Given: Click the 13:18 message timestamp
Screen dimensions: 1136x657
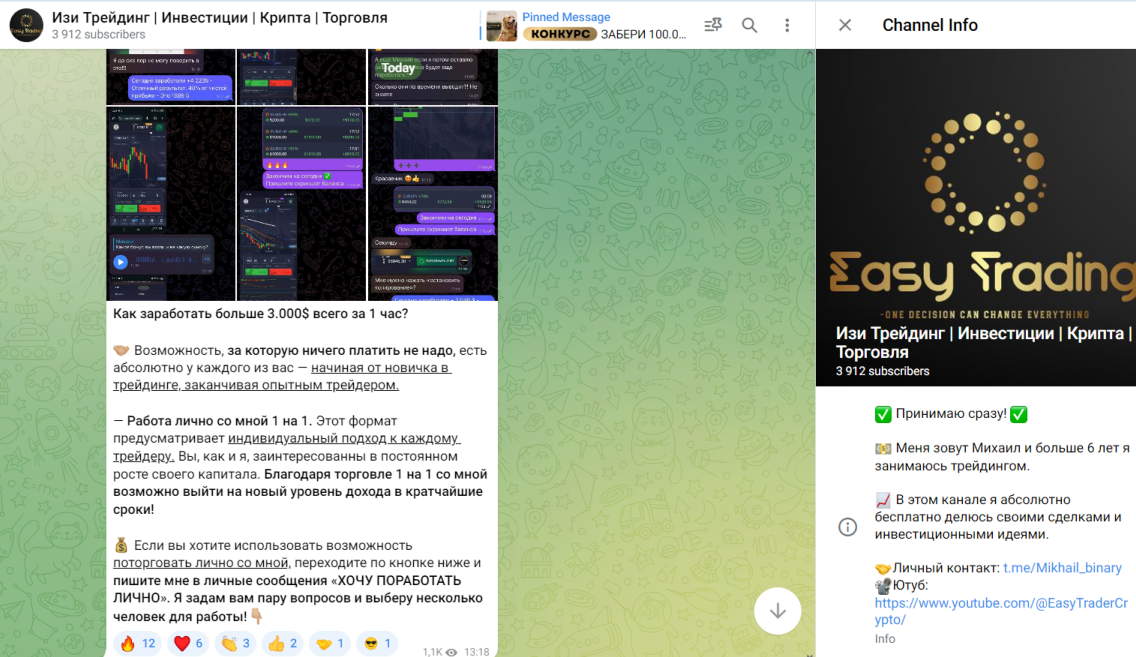Looking at the screenshot, I should click(476, 652).
